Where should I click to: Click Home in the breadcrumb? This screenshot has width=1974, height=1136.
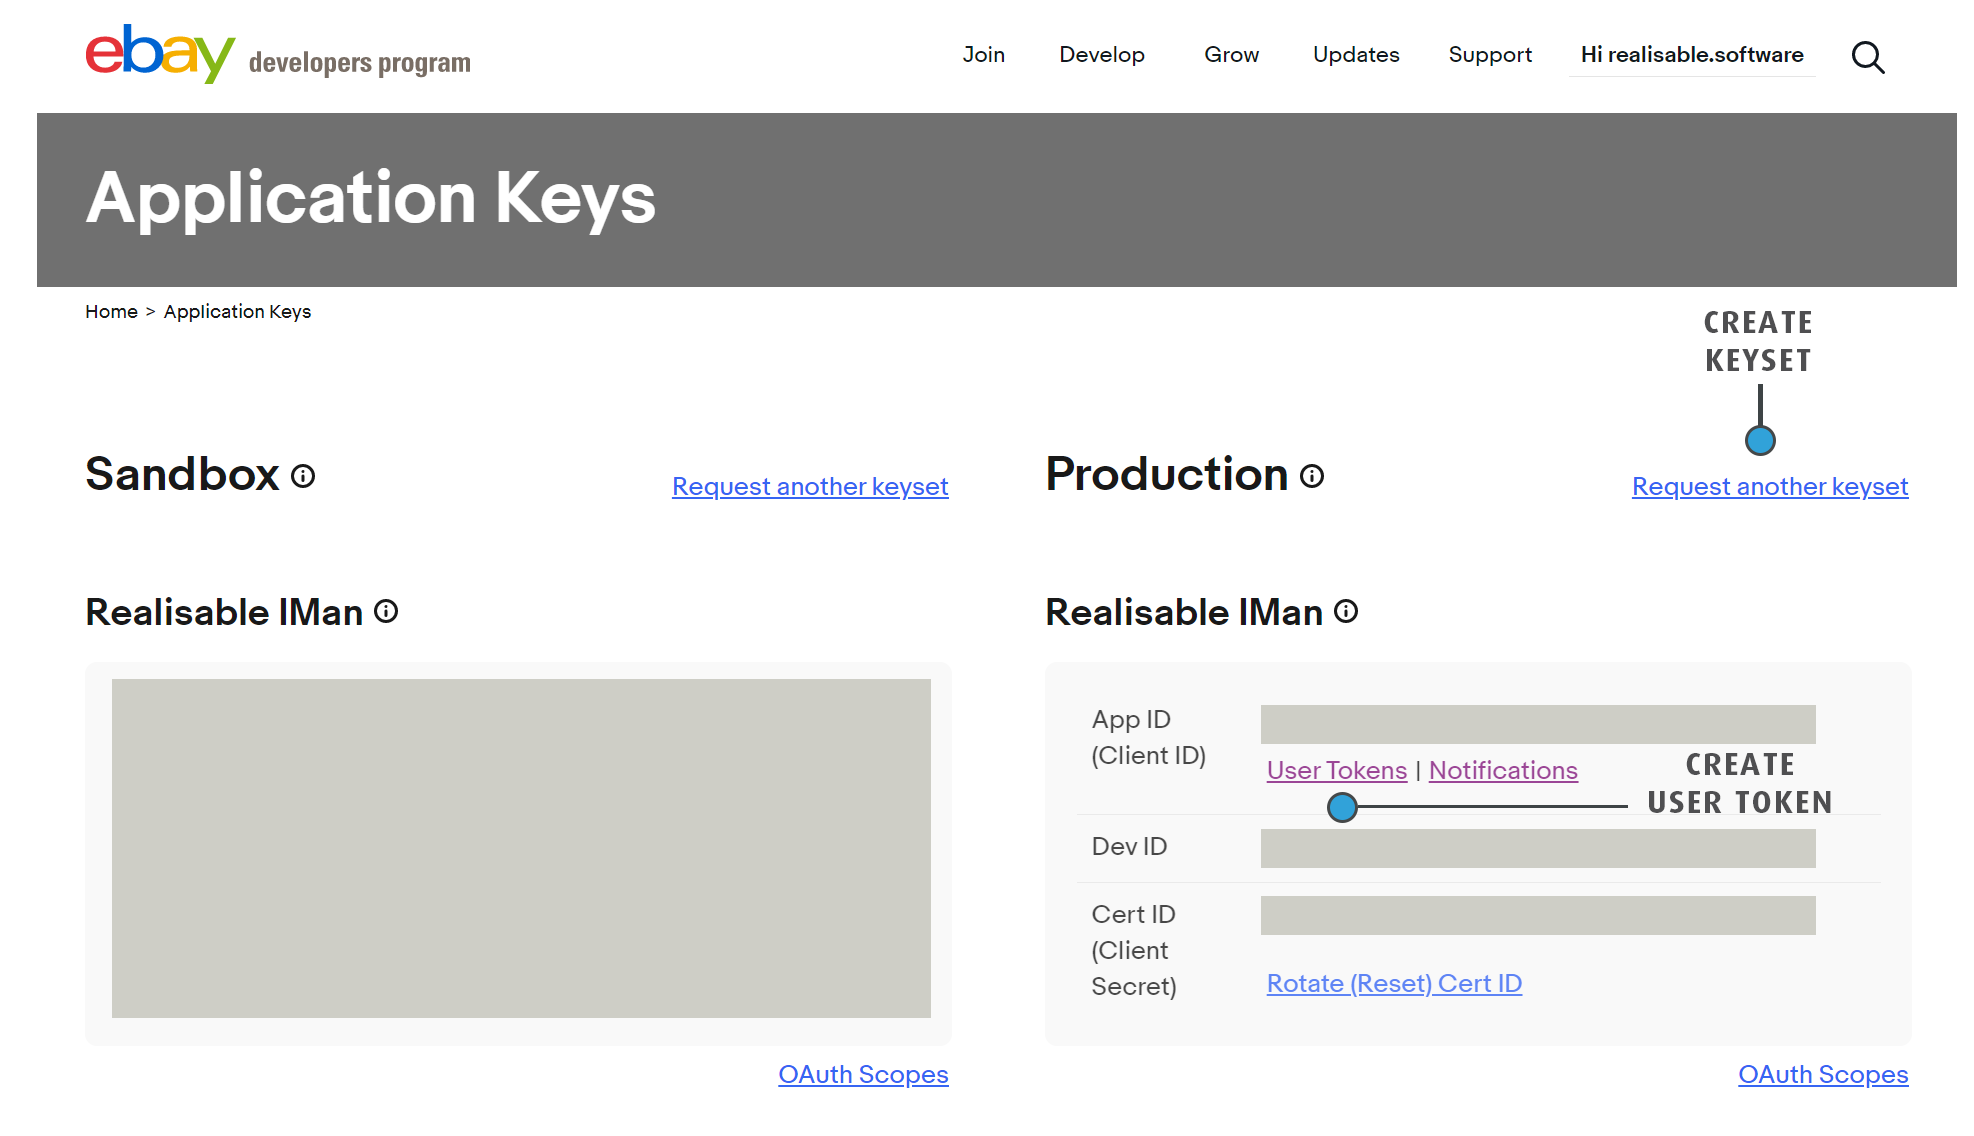pyautogui.click(x=111, y=312)
